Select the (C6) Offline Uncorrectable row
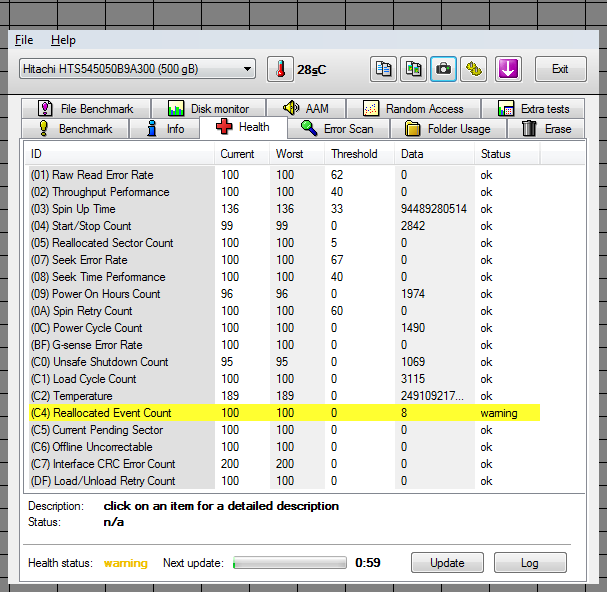The image size is (607, 592). [285, 447]
